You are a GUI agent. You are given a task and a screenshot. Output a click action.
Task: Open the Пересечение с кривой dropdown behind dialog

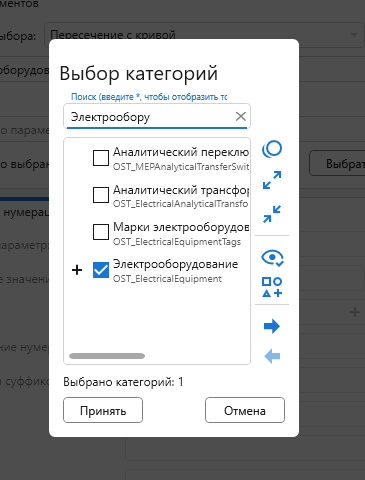point(204,35)
